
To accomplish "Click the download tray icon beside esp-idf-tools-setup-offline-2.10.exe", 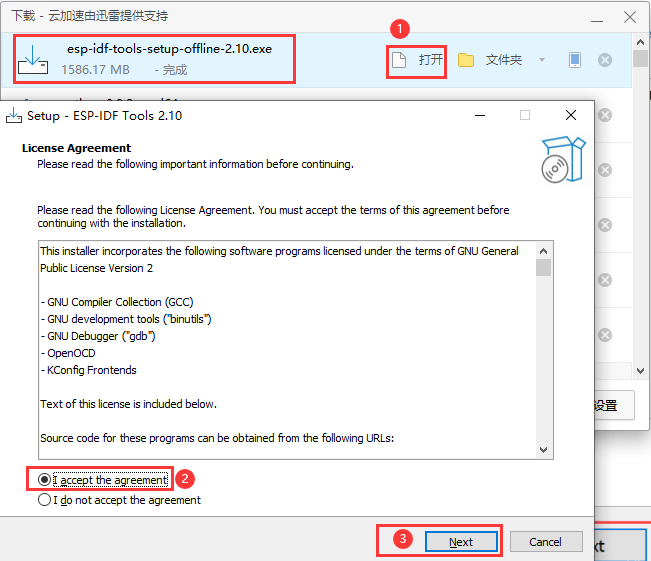I will click(x=33, y=60).
